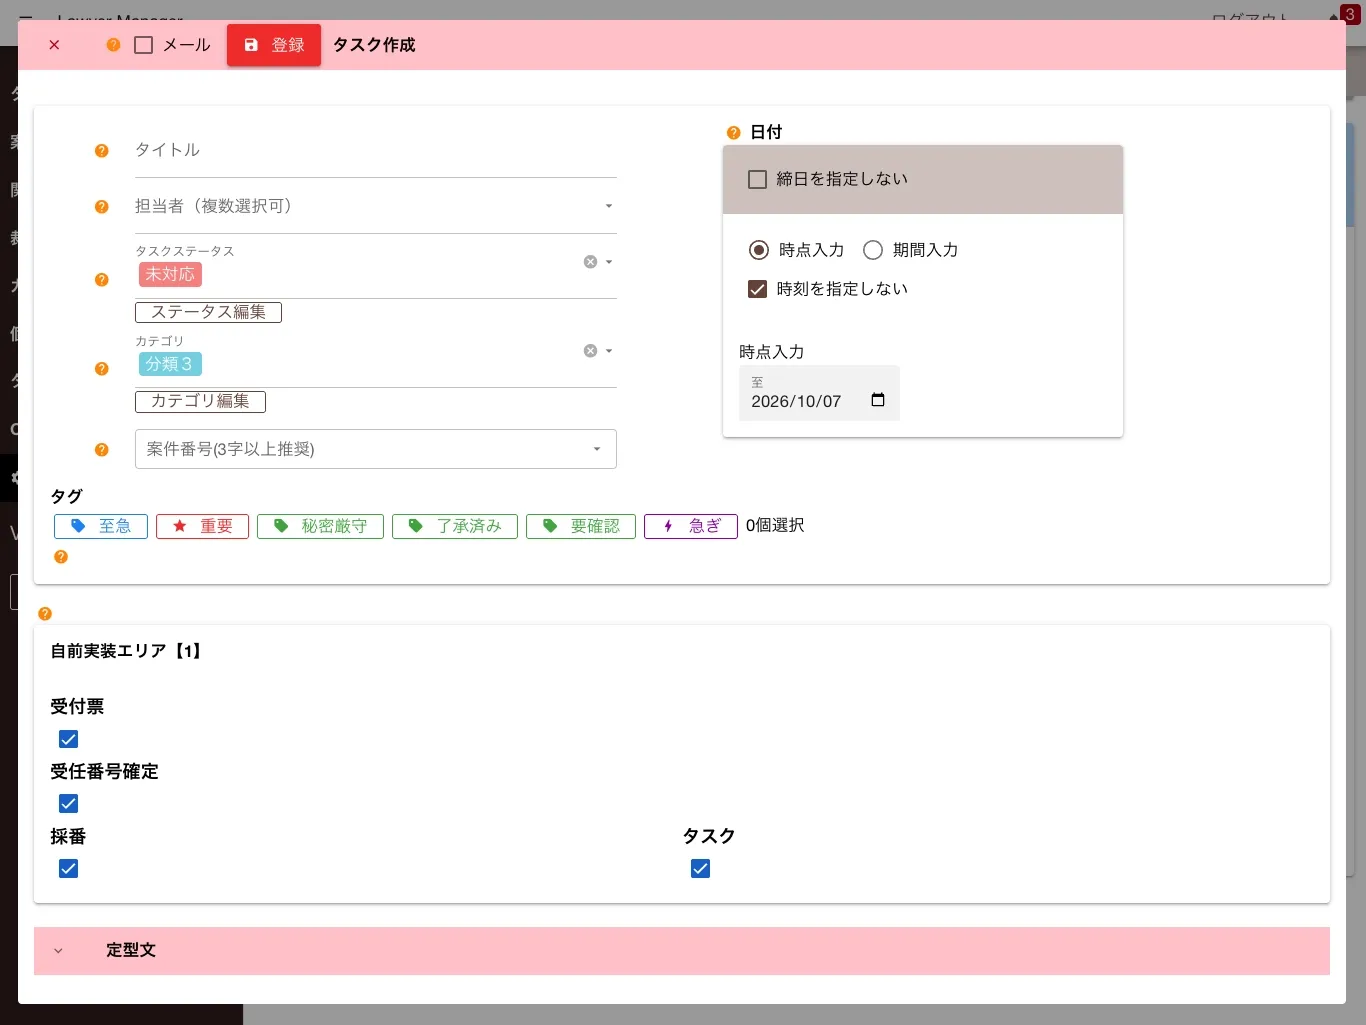Click the ステータス編集 button
This screenshot has height=1025, width=1366.
208,312
